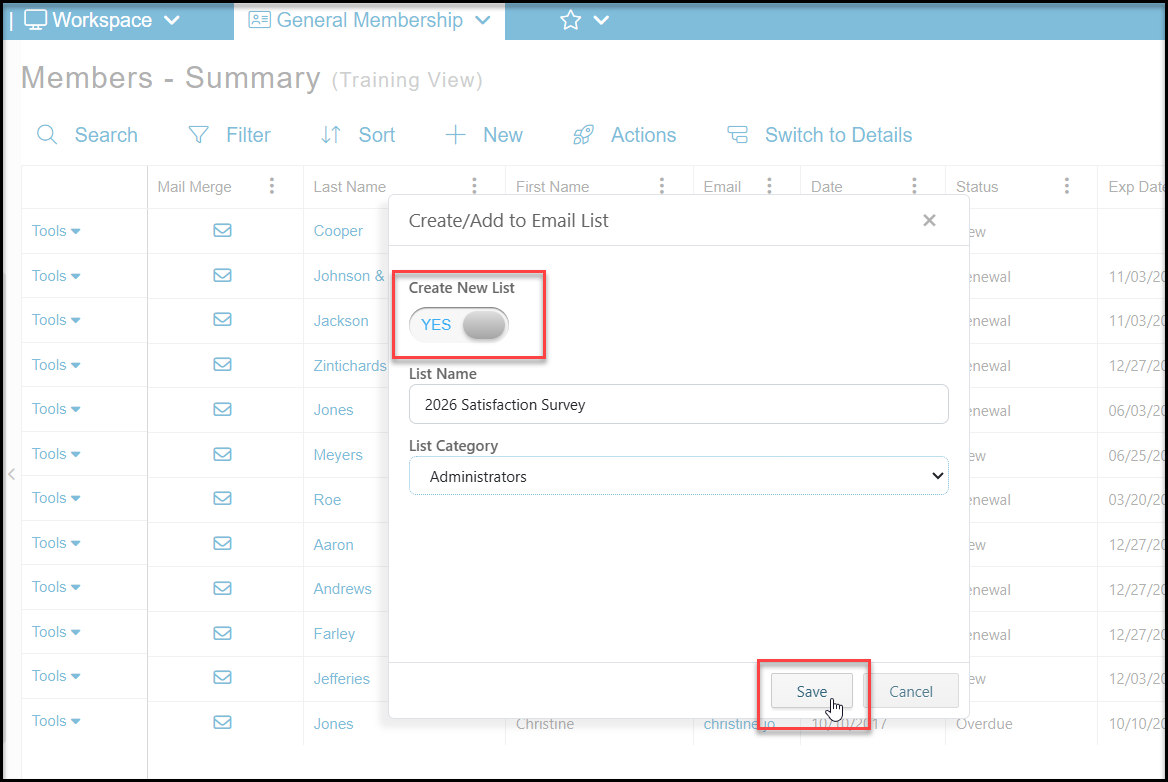Toggle the Create New List switch
The image size is (1168, 782).
(x=459, y=325)
